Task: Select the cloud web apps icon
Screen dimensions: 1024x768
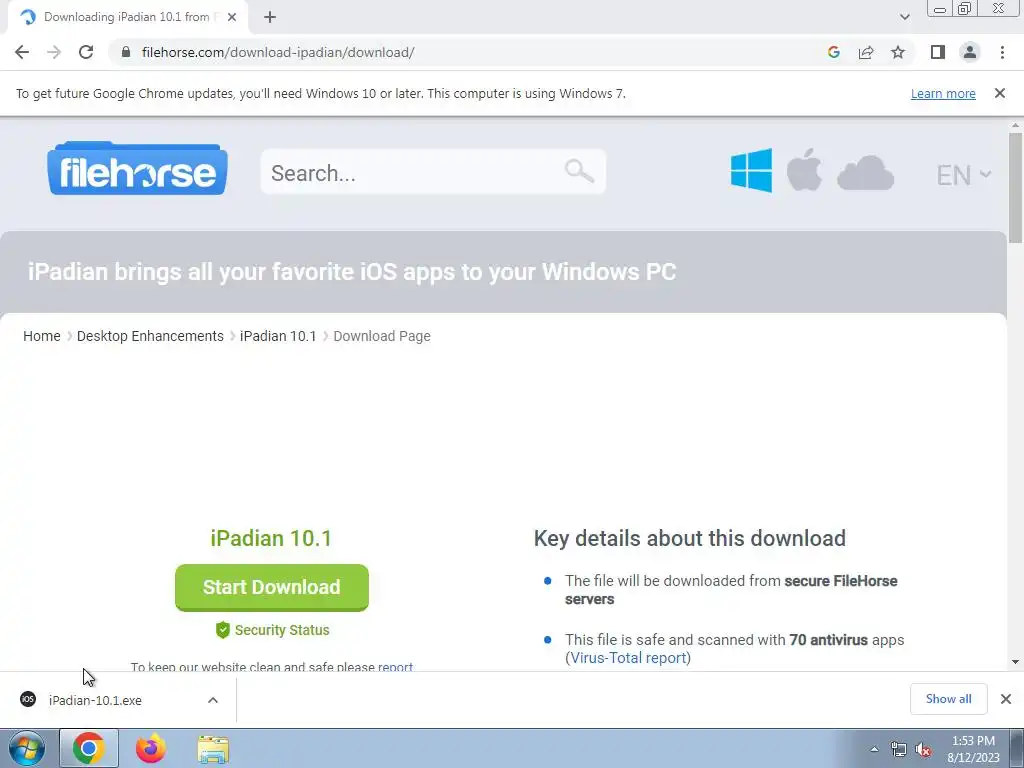Action: point(865,173)
